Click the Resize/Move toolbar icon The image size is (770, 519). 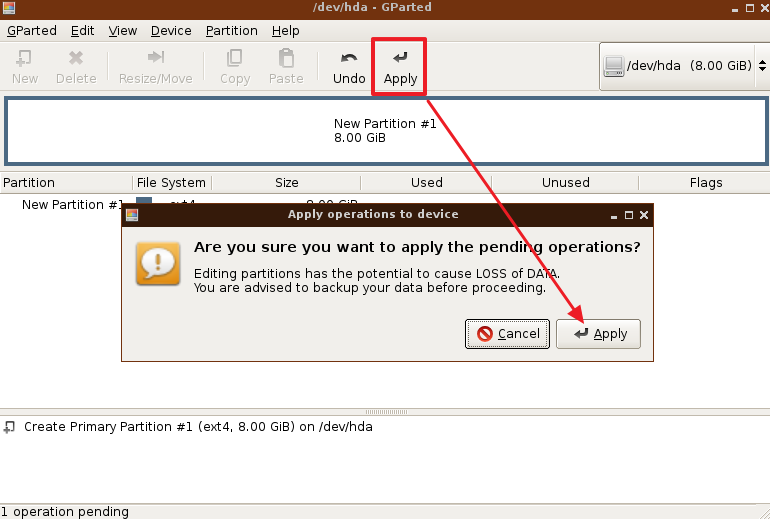(156, 66)
